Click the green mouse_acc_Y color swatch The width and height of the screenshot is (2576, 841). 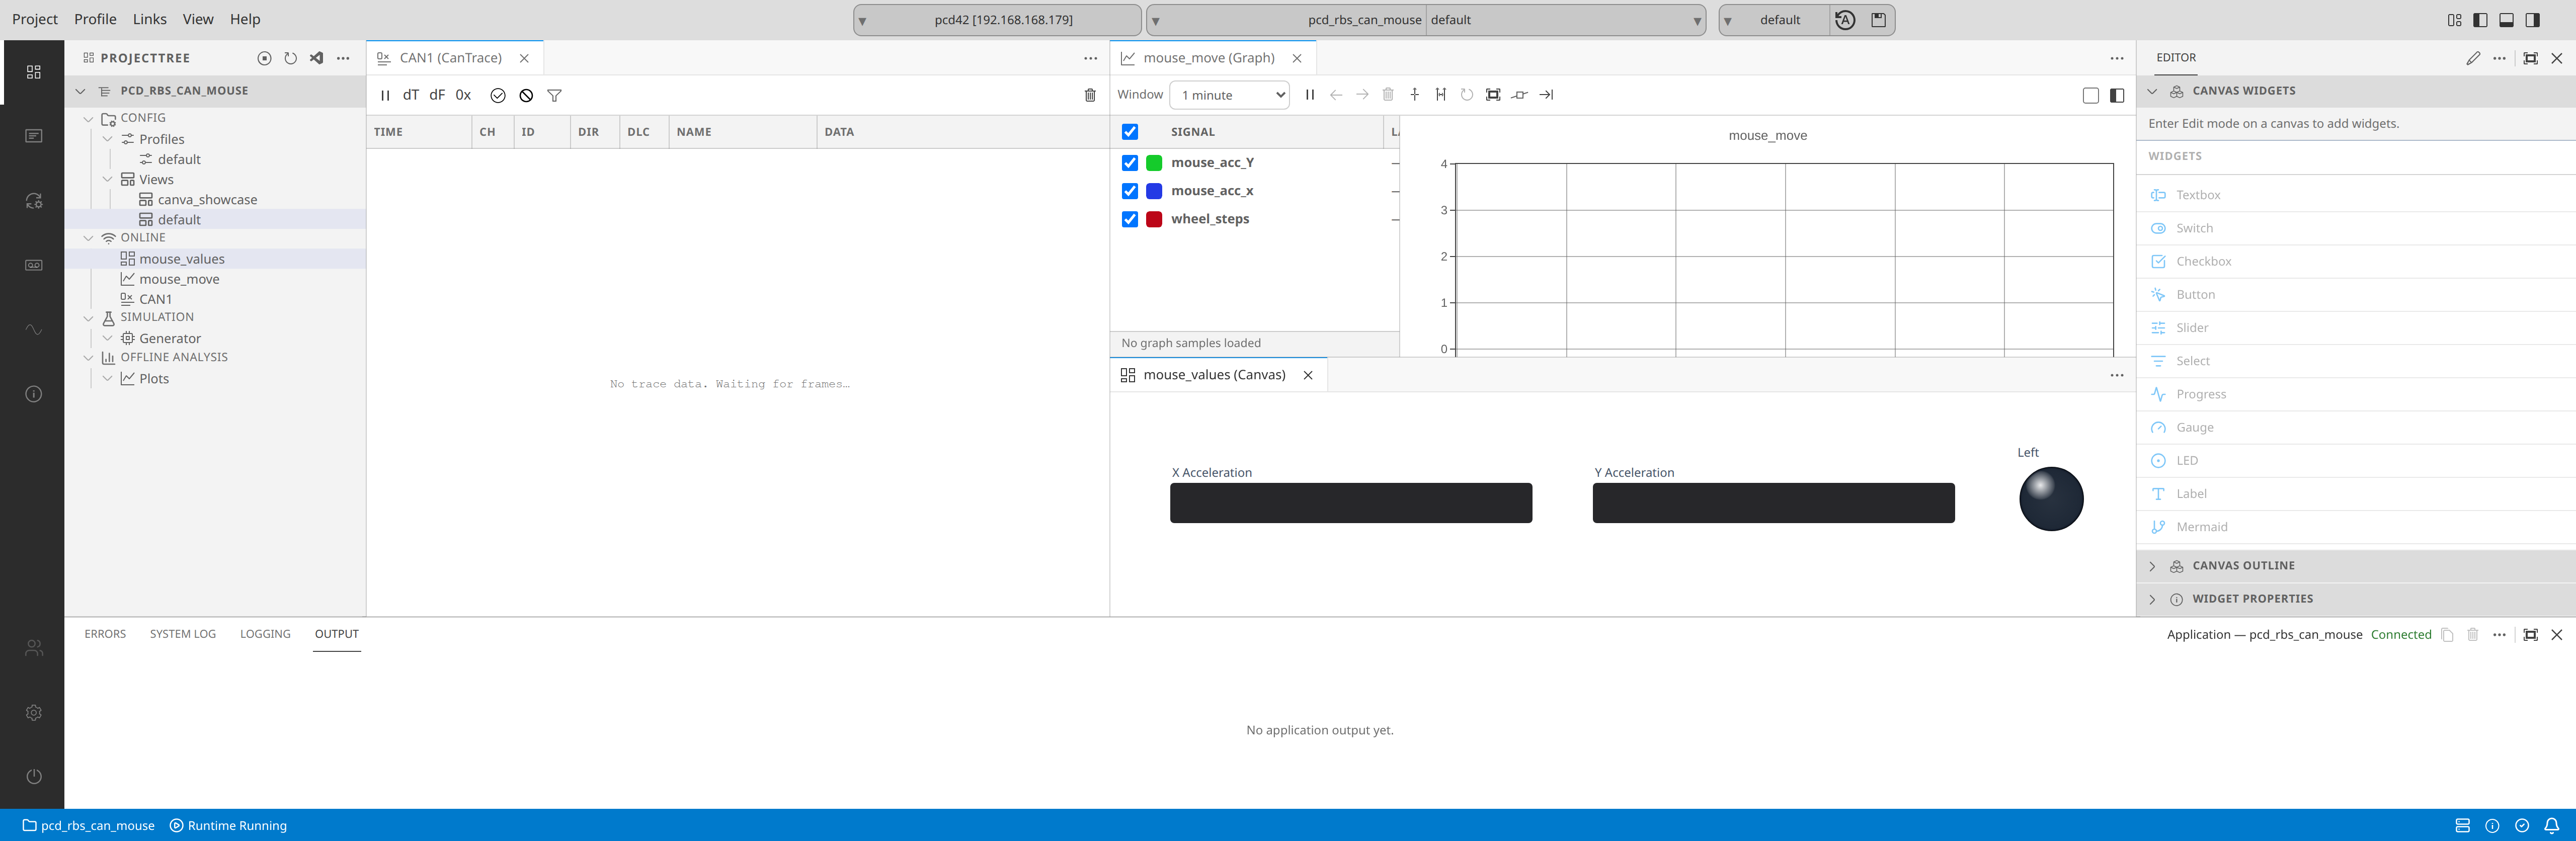coord(1154,163)
